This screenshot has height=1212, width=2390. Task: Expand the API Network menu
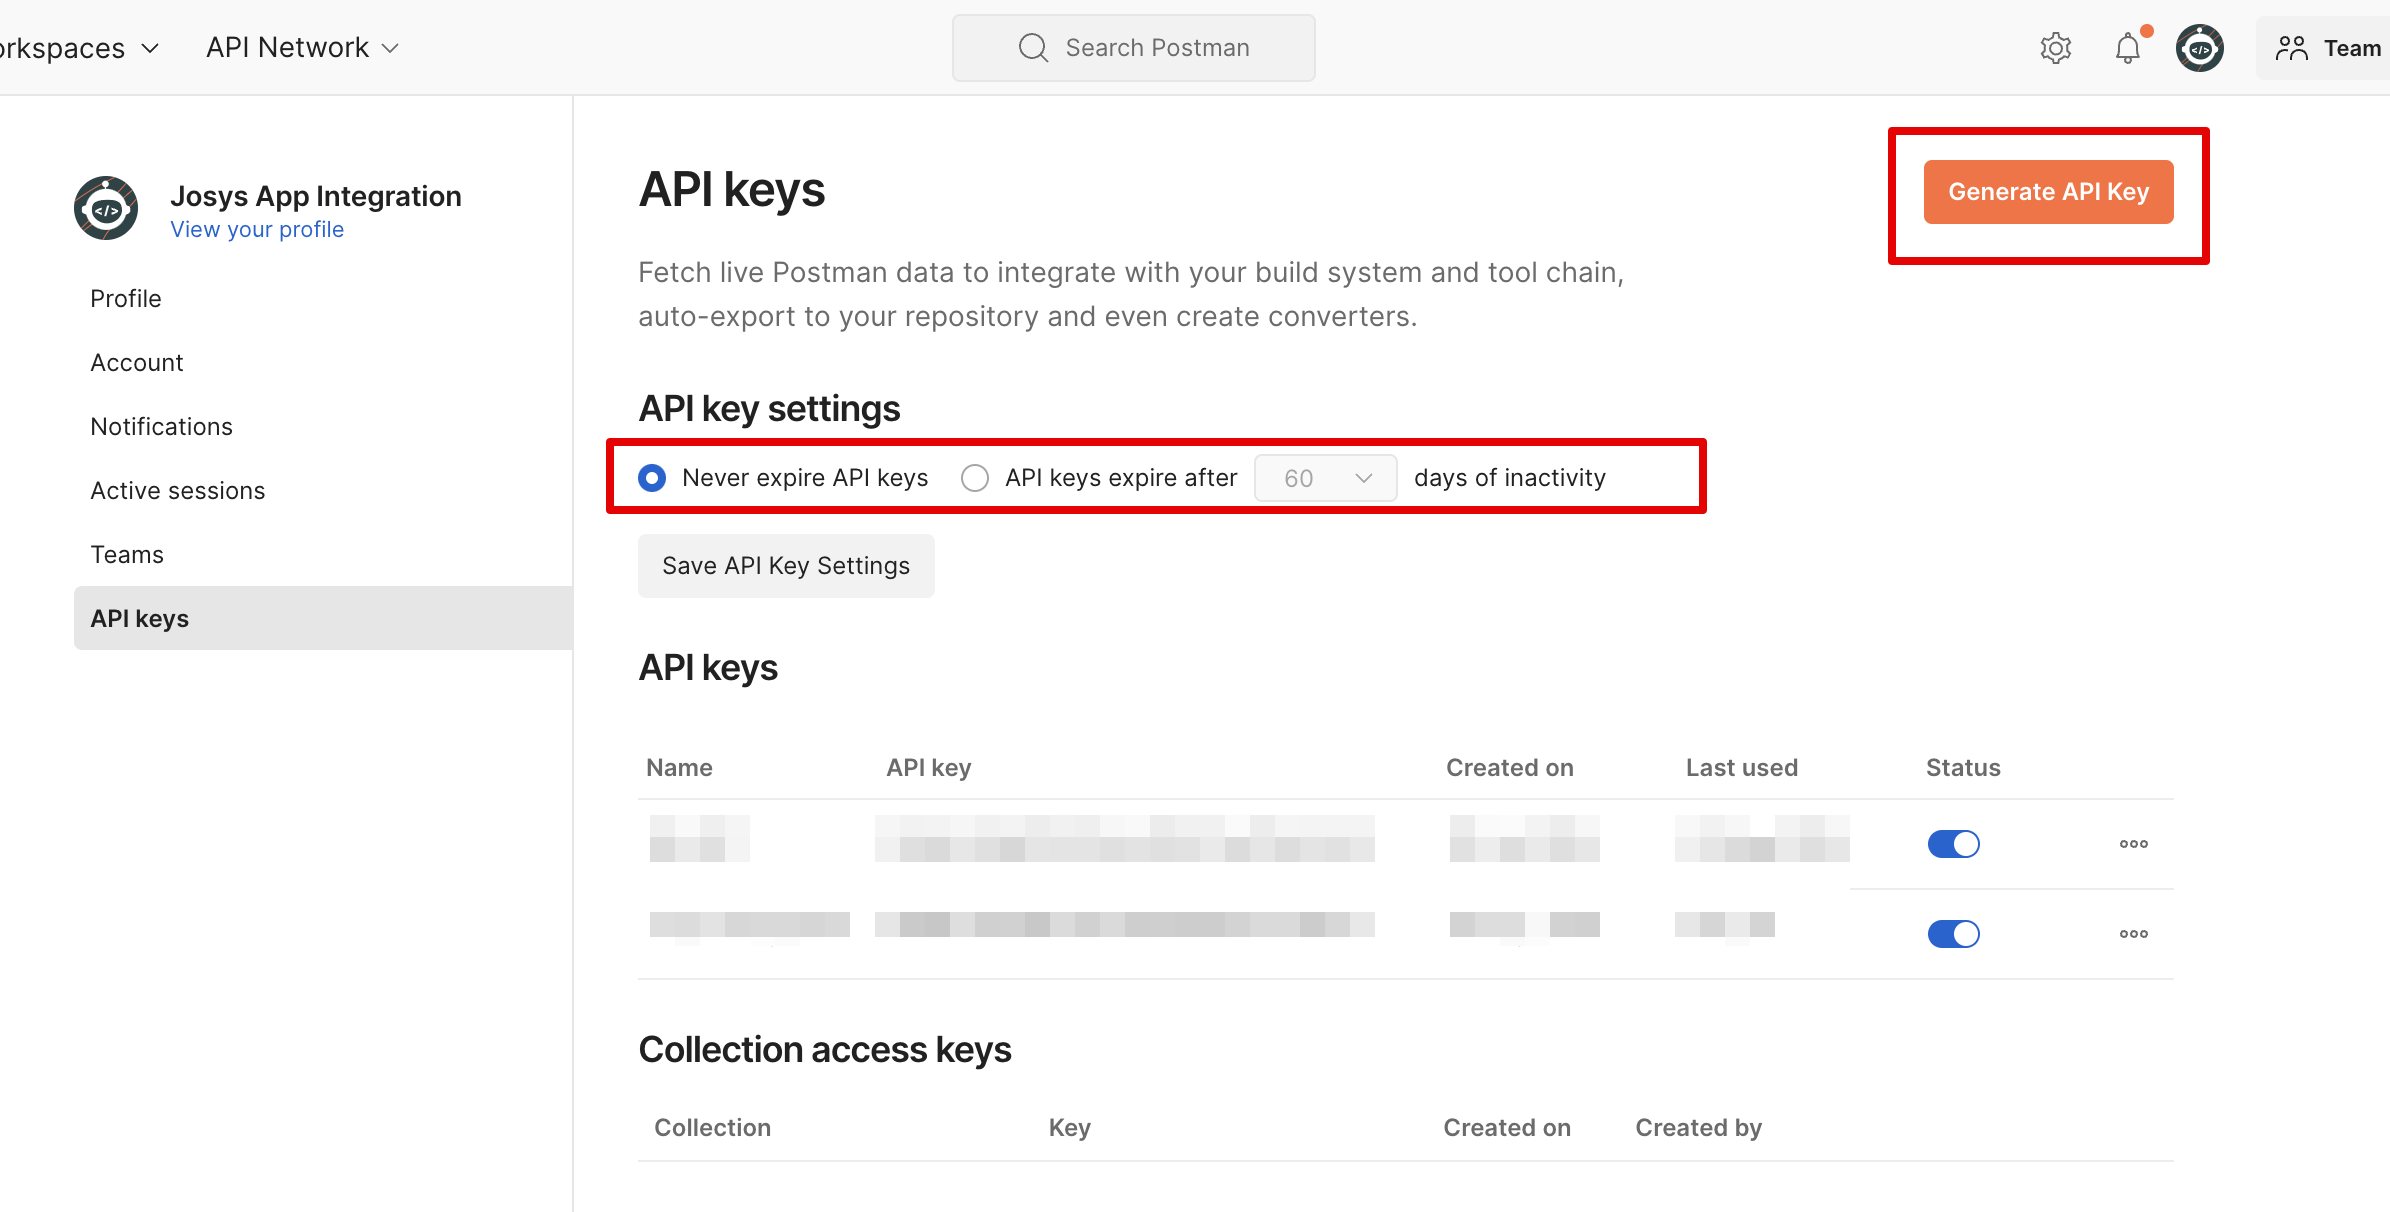[302, 48]
